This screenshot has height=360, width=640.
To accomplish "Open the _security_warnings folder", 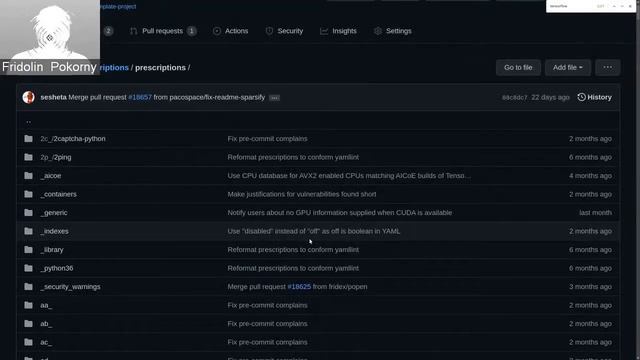I will click(x=71, y=287).
